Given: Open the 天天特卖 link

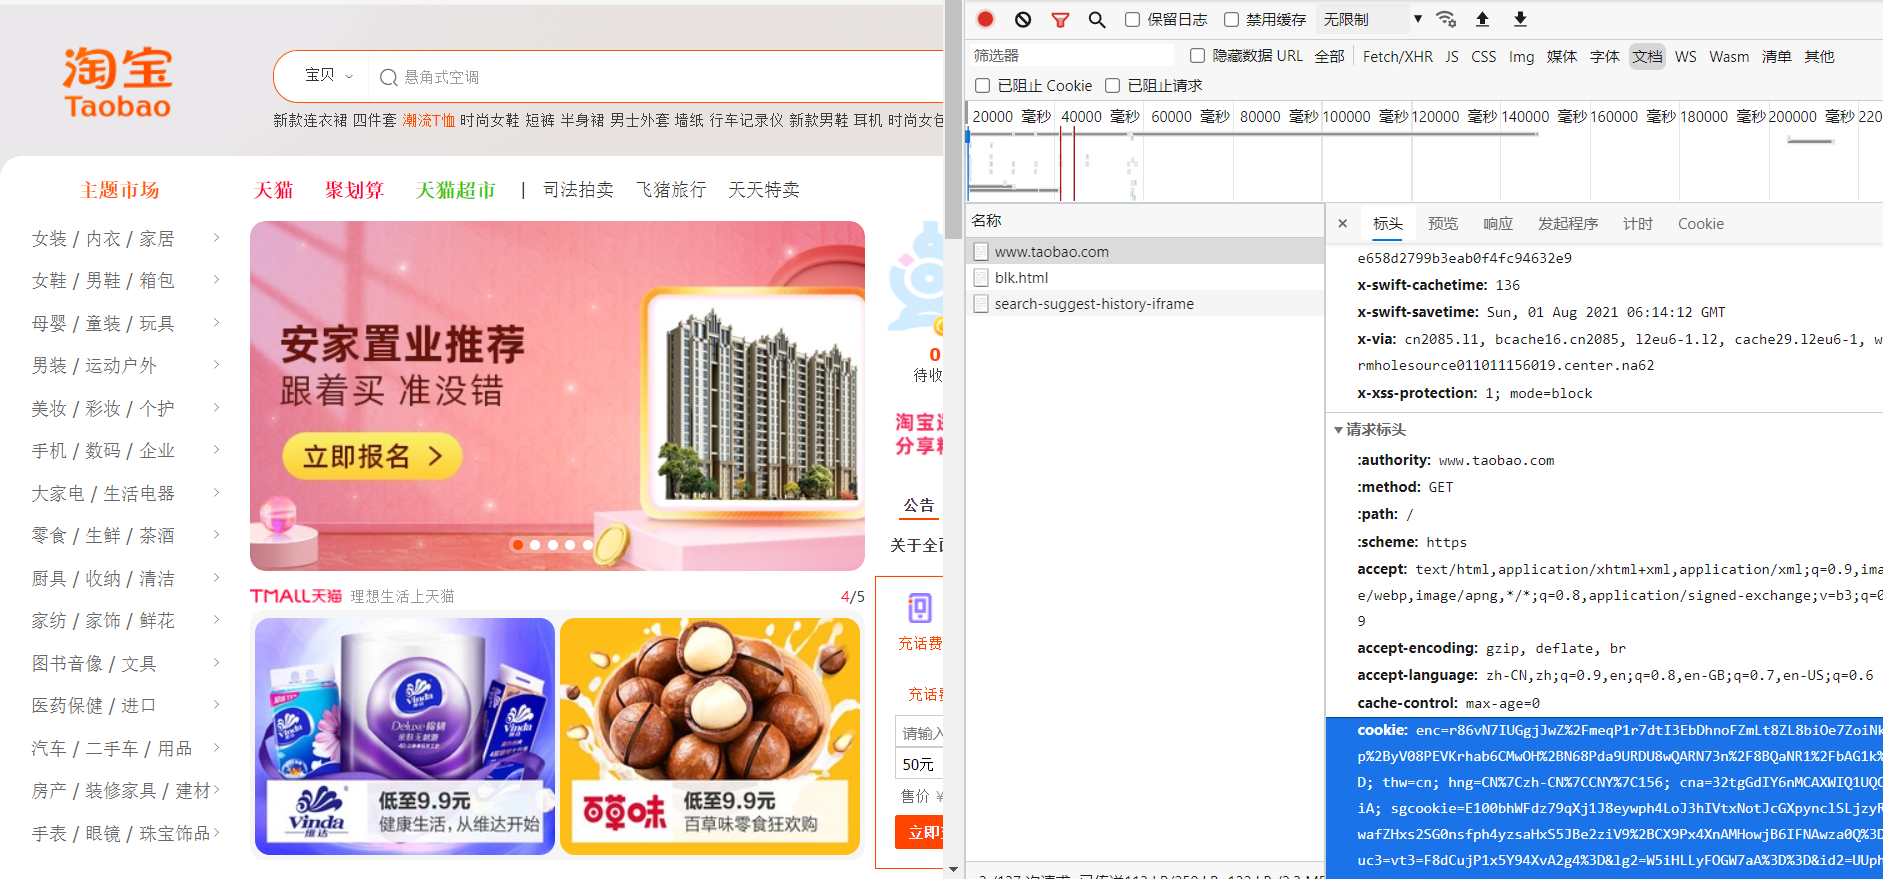Looking at the screenshot, I should click(x=764, y=190).
